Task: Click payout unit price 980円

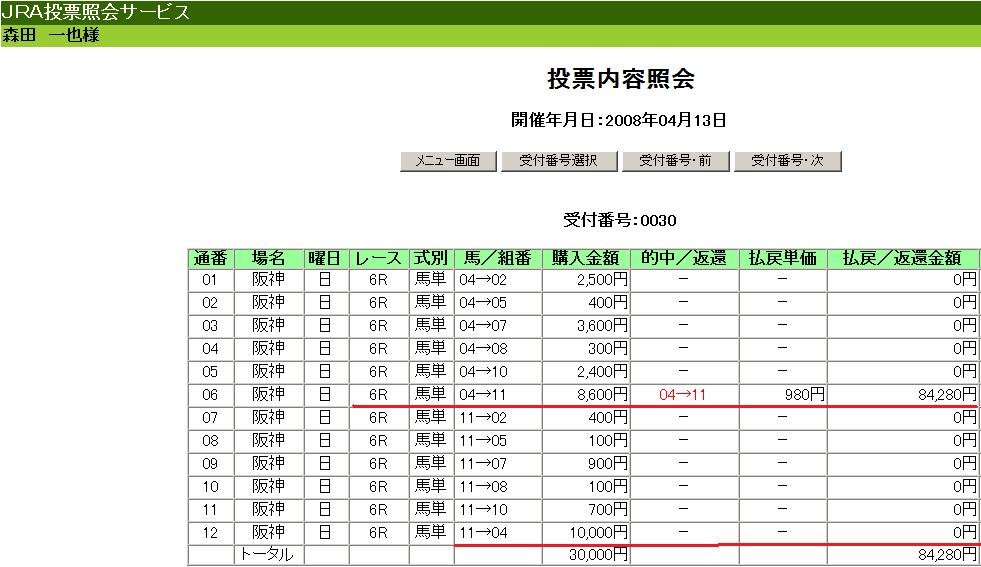Action: (805, 395)
